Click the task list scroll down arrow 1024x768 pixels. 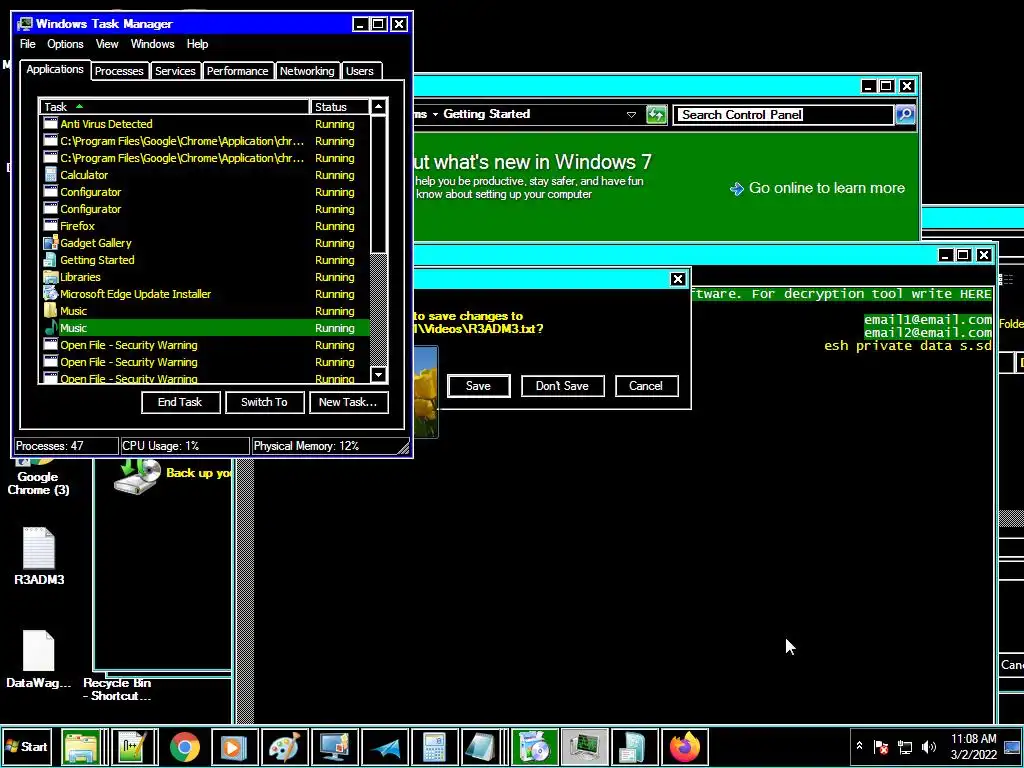(379, 374)
